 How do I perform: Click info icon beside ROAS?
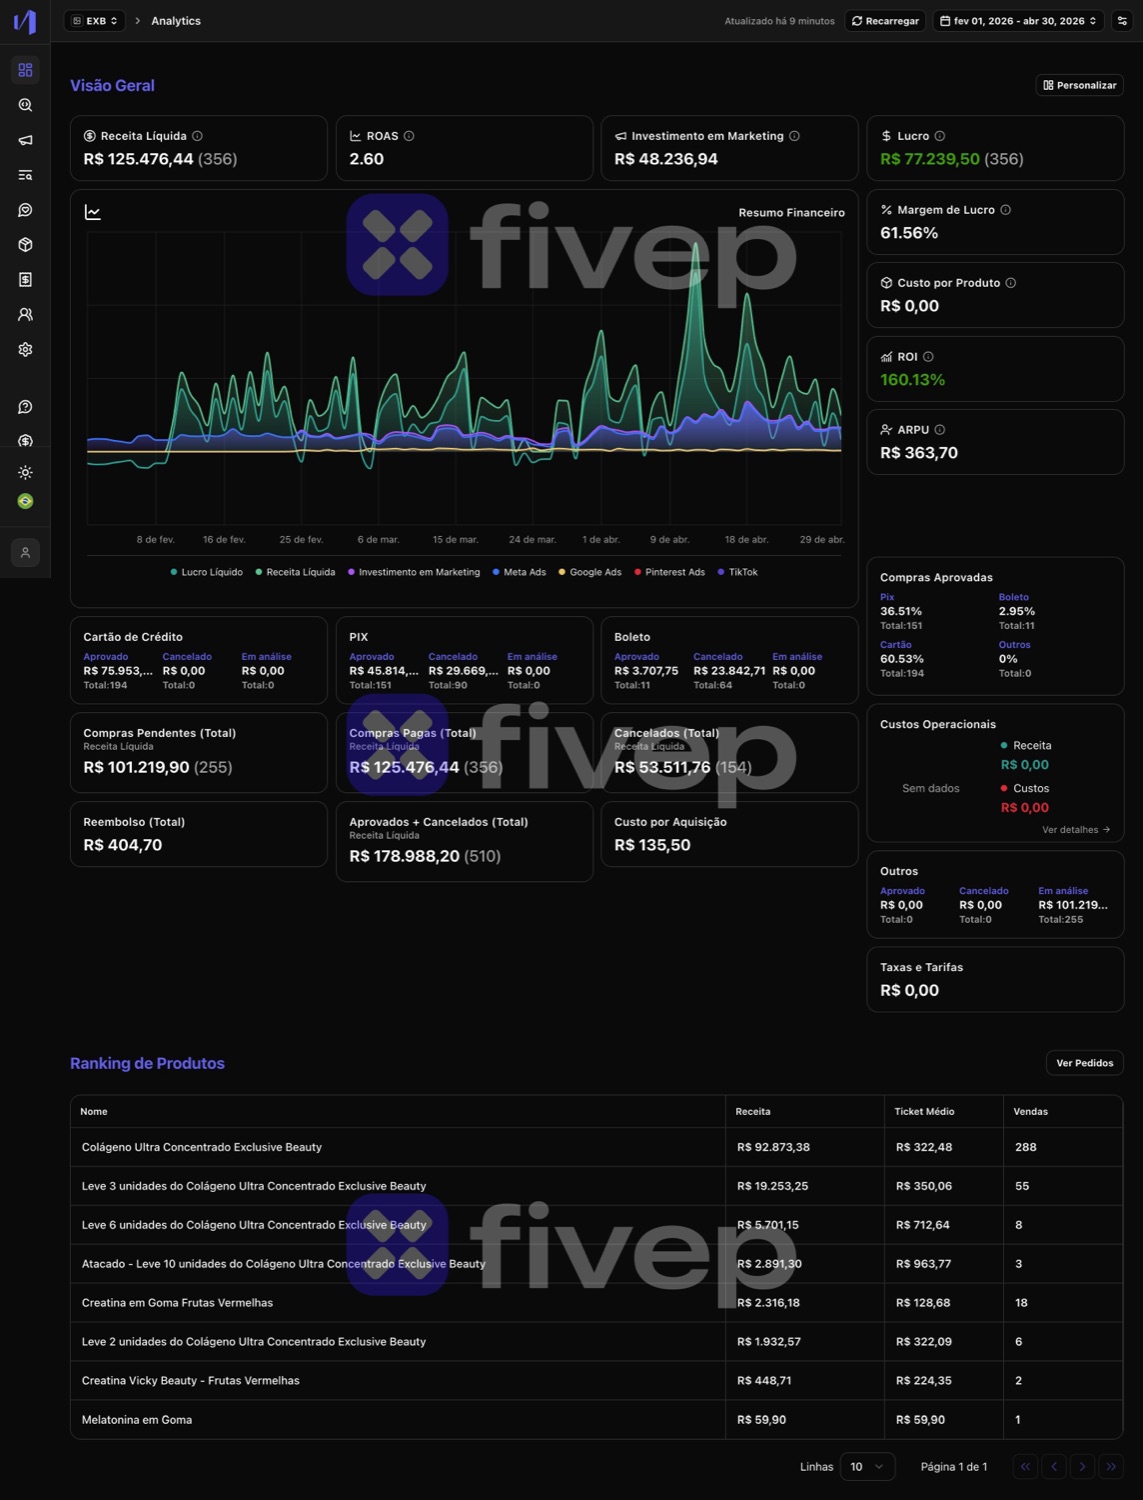click(x=409, y=136)
